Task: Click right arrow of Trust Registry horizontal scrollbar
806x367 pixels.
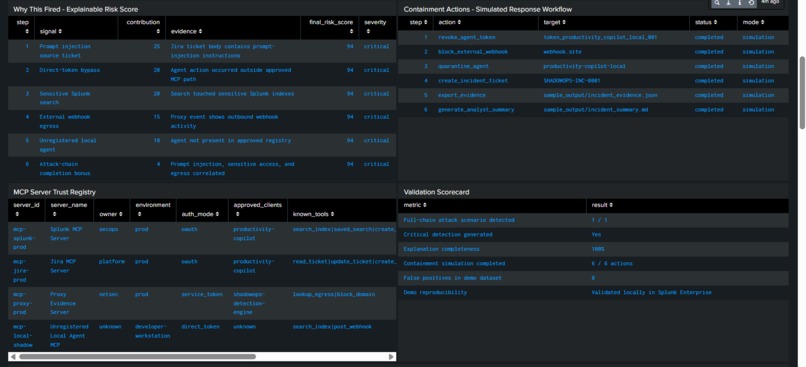Action: click(x=391, y=356)
